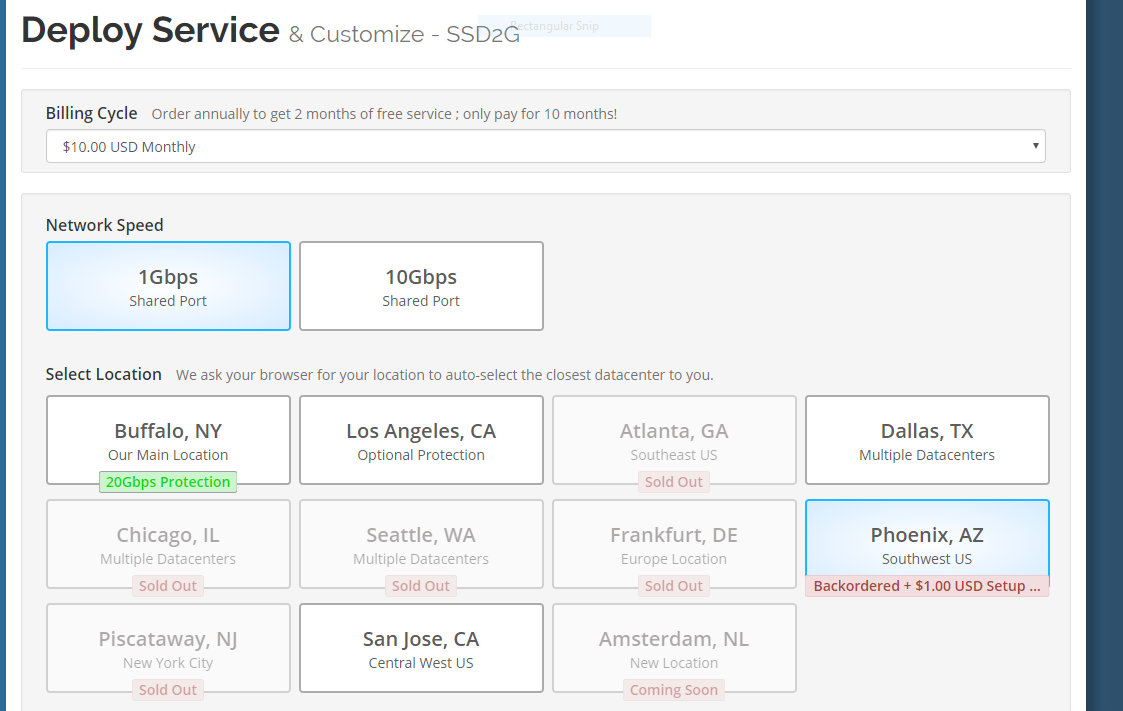
Task: Open the Billing Cycle dropdown
Action: click(x=545, y=146)
